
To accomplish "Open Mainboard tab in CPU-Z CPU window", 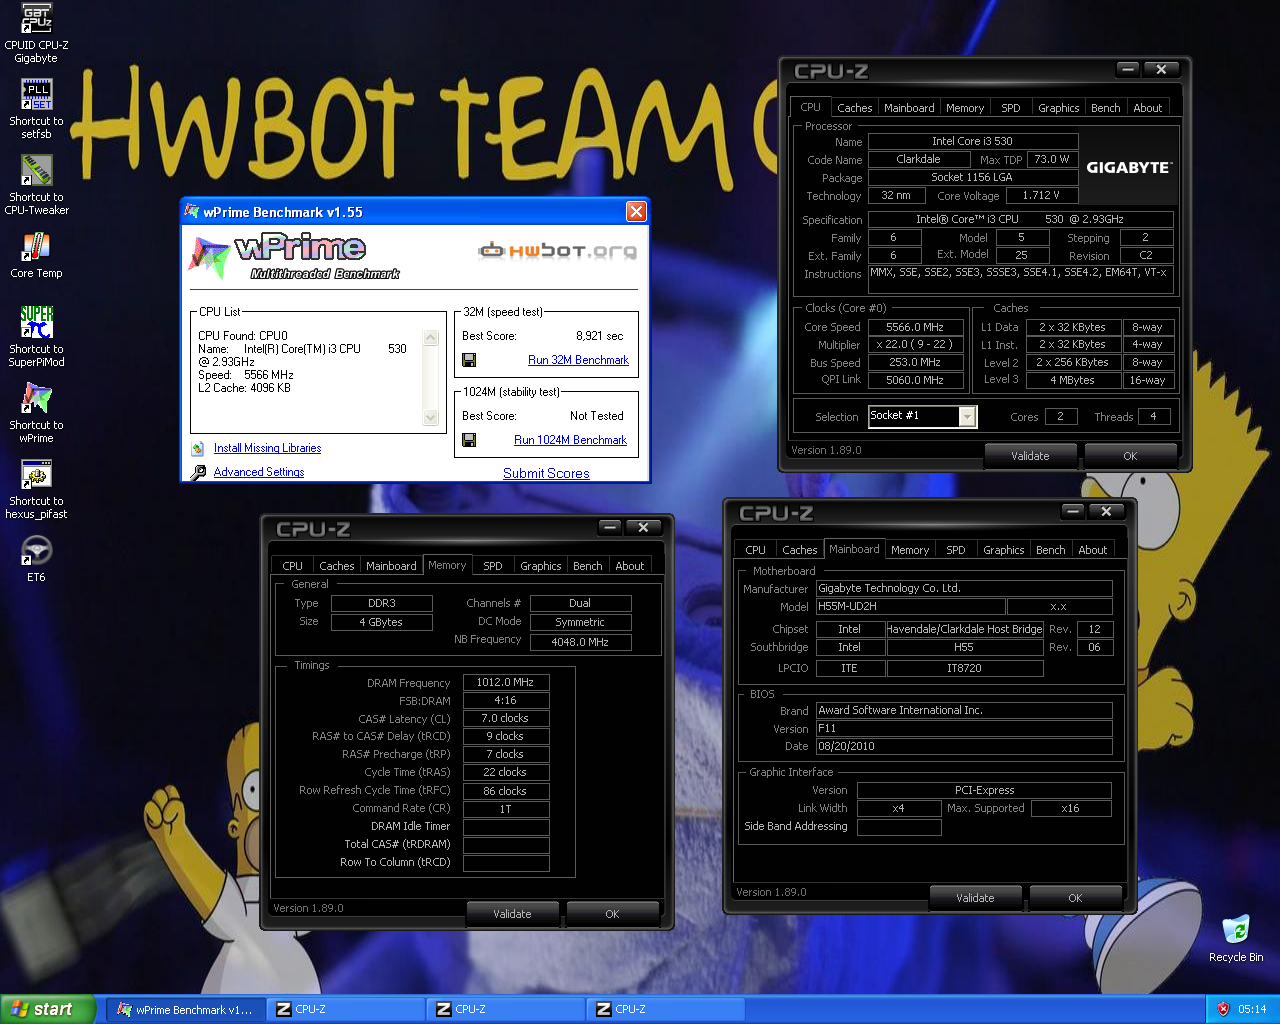I will pos(909,108).
